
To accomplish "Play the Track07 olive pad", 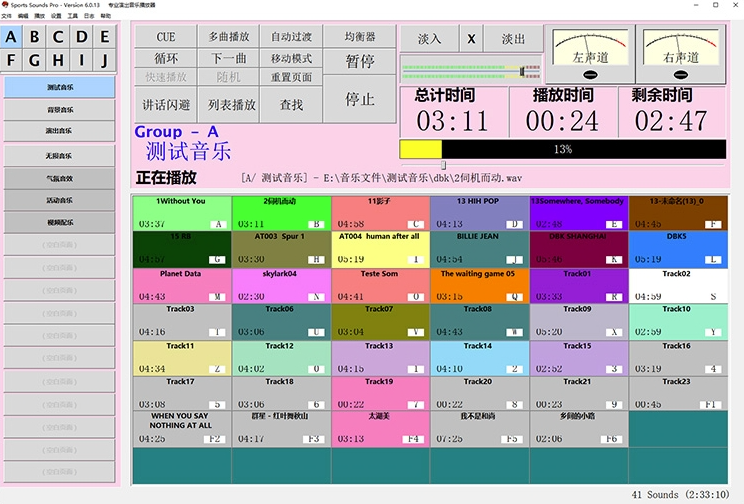I will tap(381, 322).
